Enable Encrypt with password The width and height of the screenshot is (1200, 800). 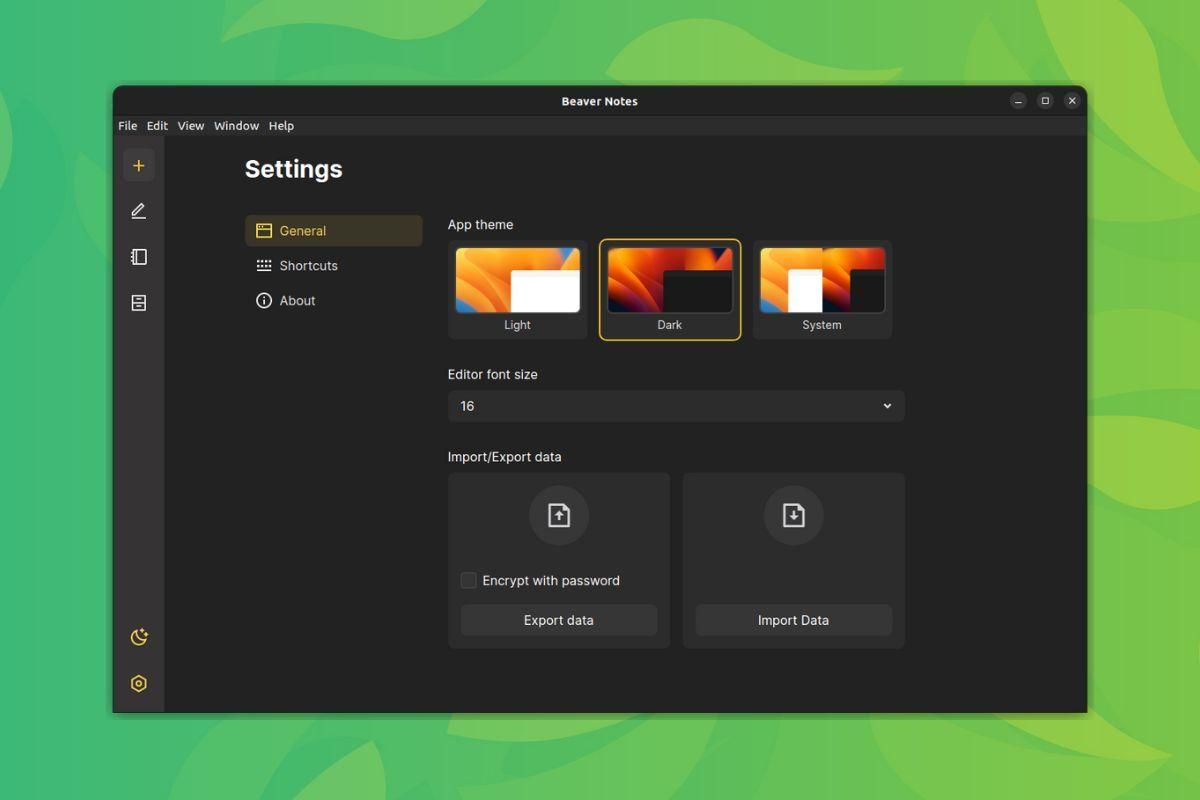pos(468,580)
